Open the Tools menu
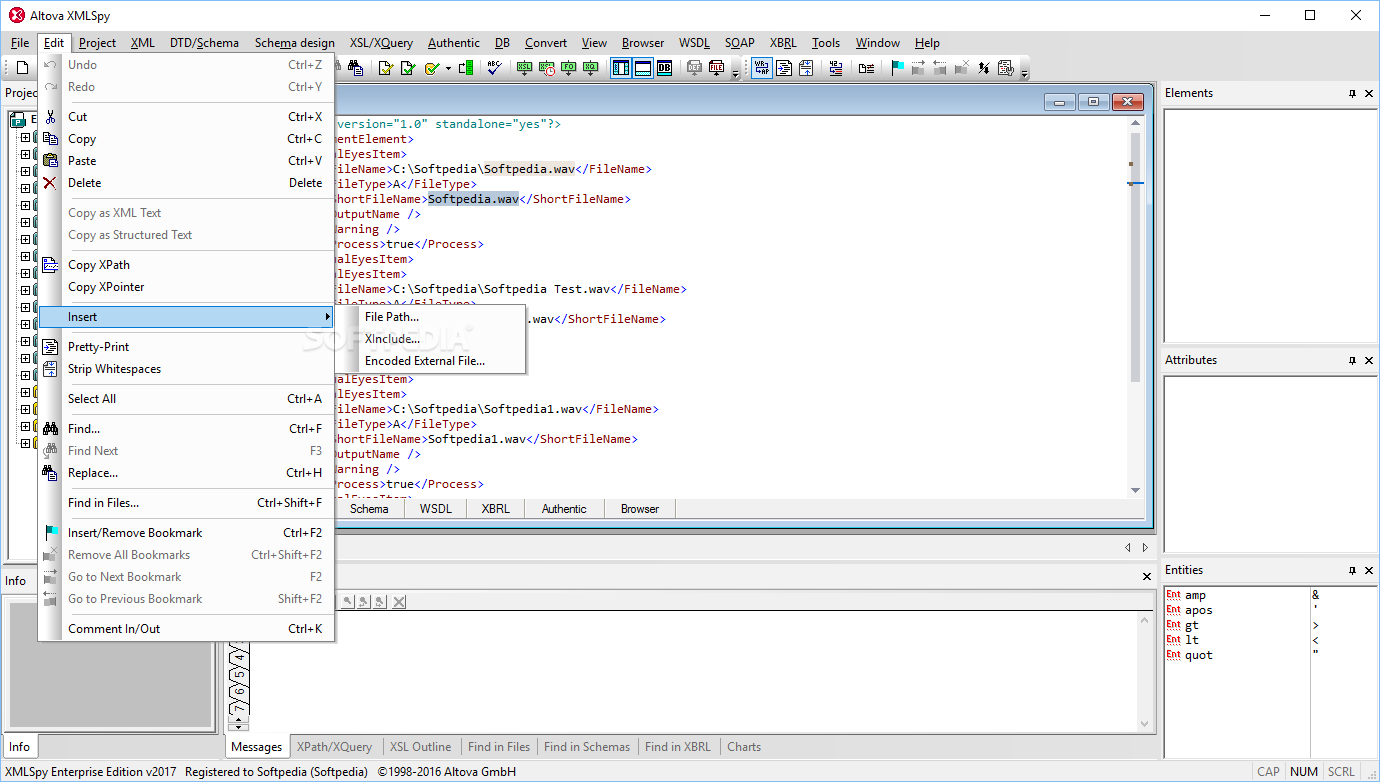Viewport: 1380px width, 782px height. [826, 43]
